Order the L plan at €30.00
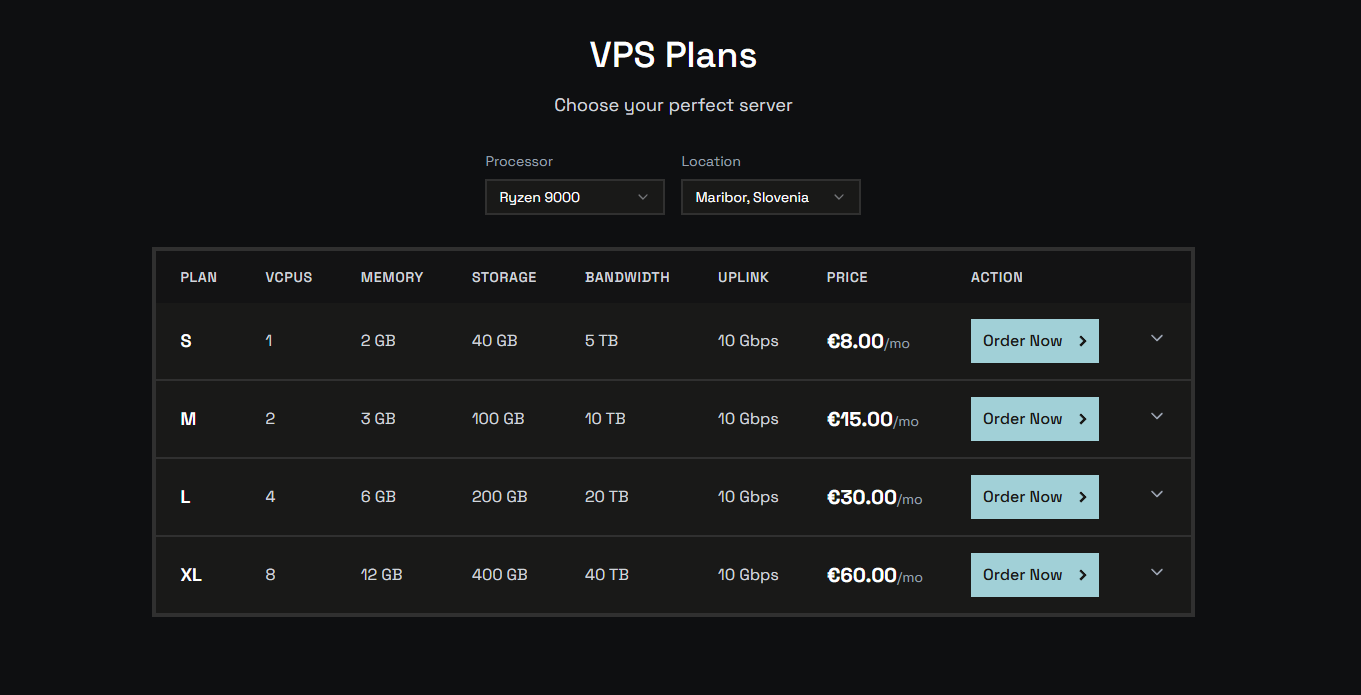Viewport: 1361px width, 695px height. click(1034, 497)
